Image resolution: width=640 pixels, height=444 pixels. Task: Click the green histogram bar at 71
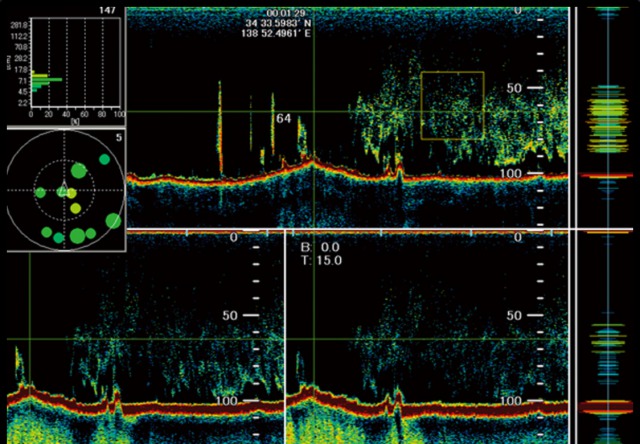tap(46, 80)
